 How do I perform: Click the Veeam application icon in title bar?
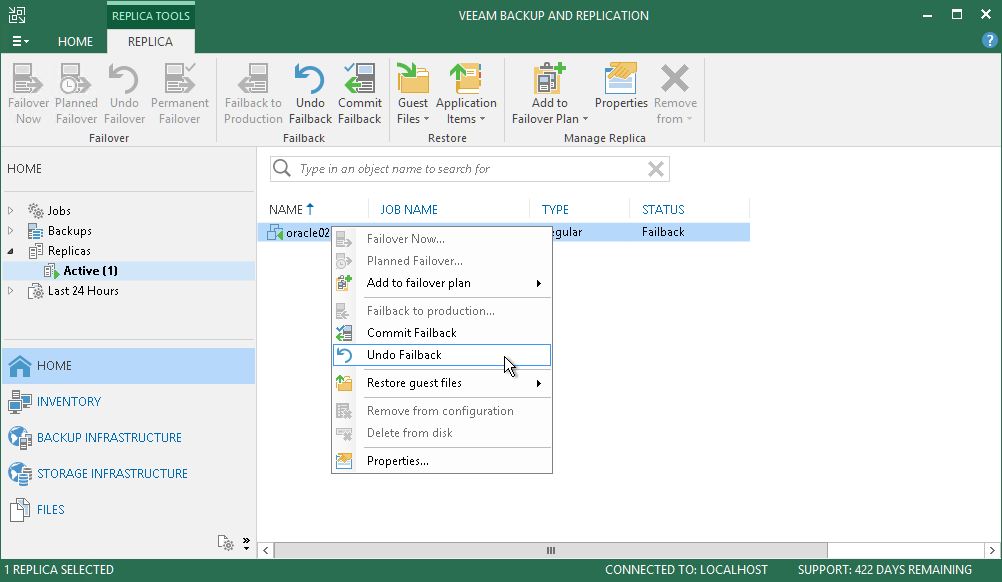(17, 15)
